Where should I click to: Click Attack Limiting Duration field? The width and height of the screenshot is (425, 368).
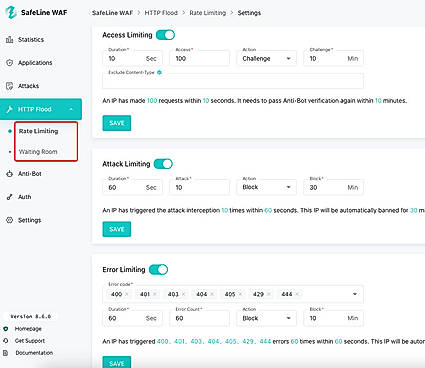[132, 187]
